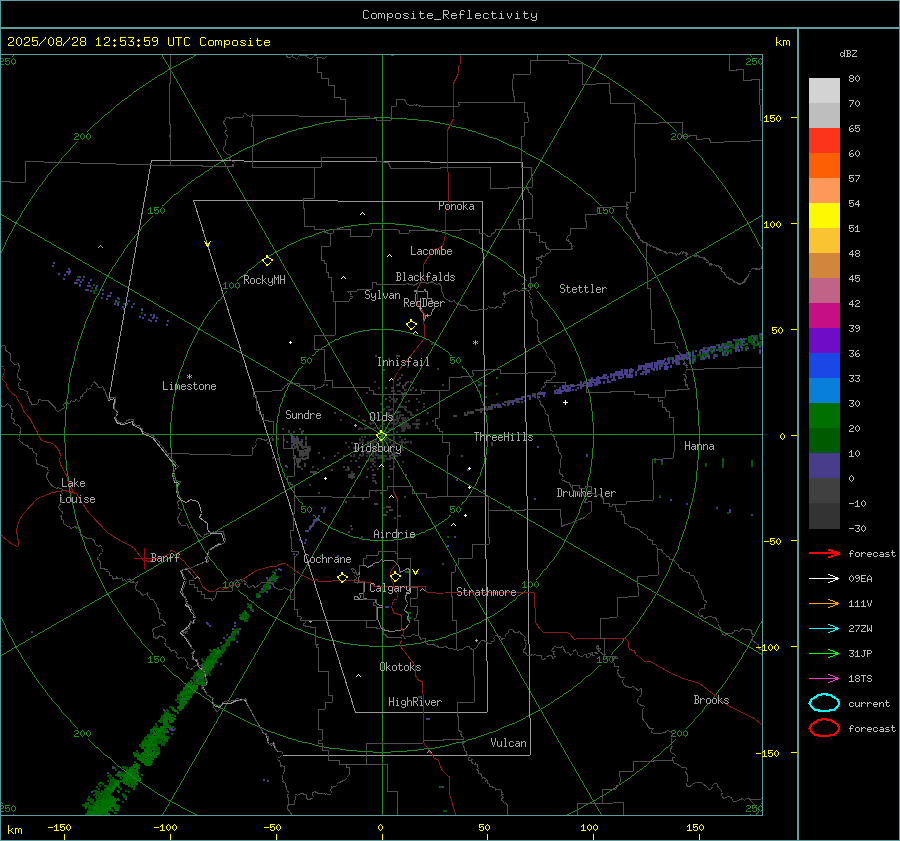
Task: Click the Sylvan label
Action: (x=382, y=295)
